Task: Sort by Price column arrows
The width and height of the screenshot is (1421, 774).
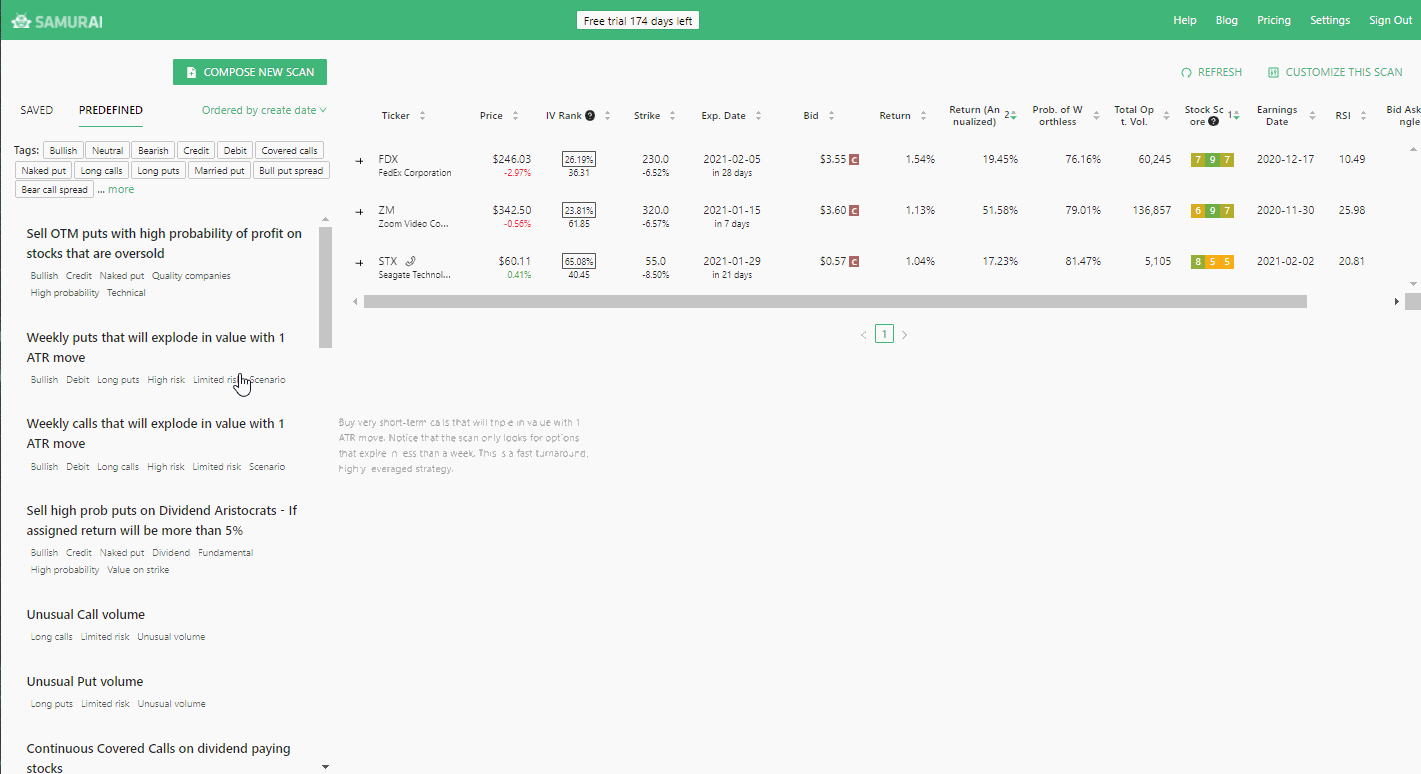Action: [x=515, y=116]
